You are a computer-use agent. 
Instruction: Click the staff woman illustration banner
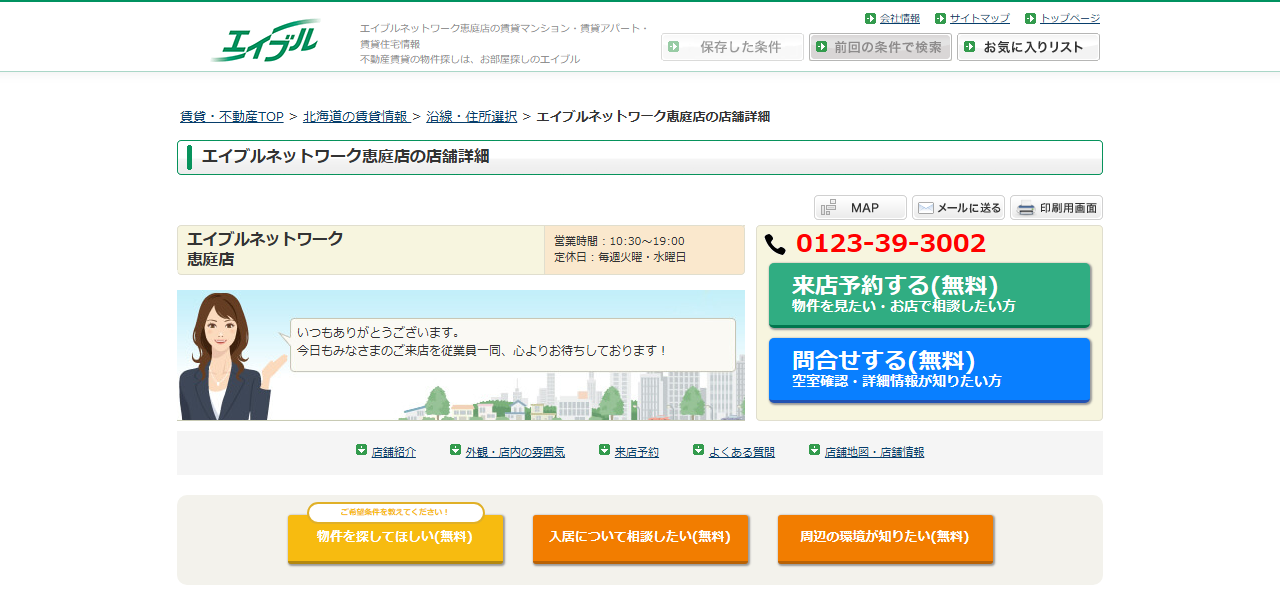click(461, 355)
